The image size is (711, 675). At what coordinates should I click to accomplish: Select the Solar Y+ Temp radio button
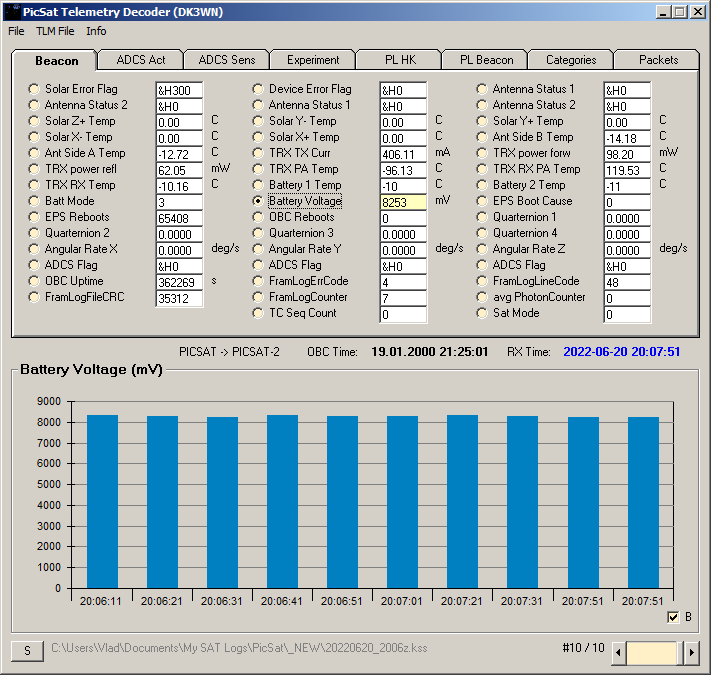(x=482, y=121)
